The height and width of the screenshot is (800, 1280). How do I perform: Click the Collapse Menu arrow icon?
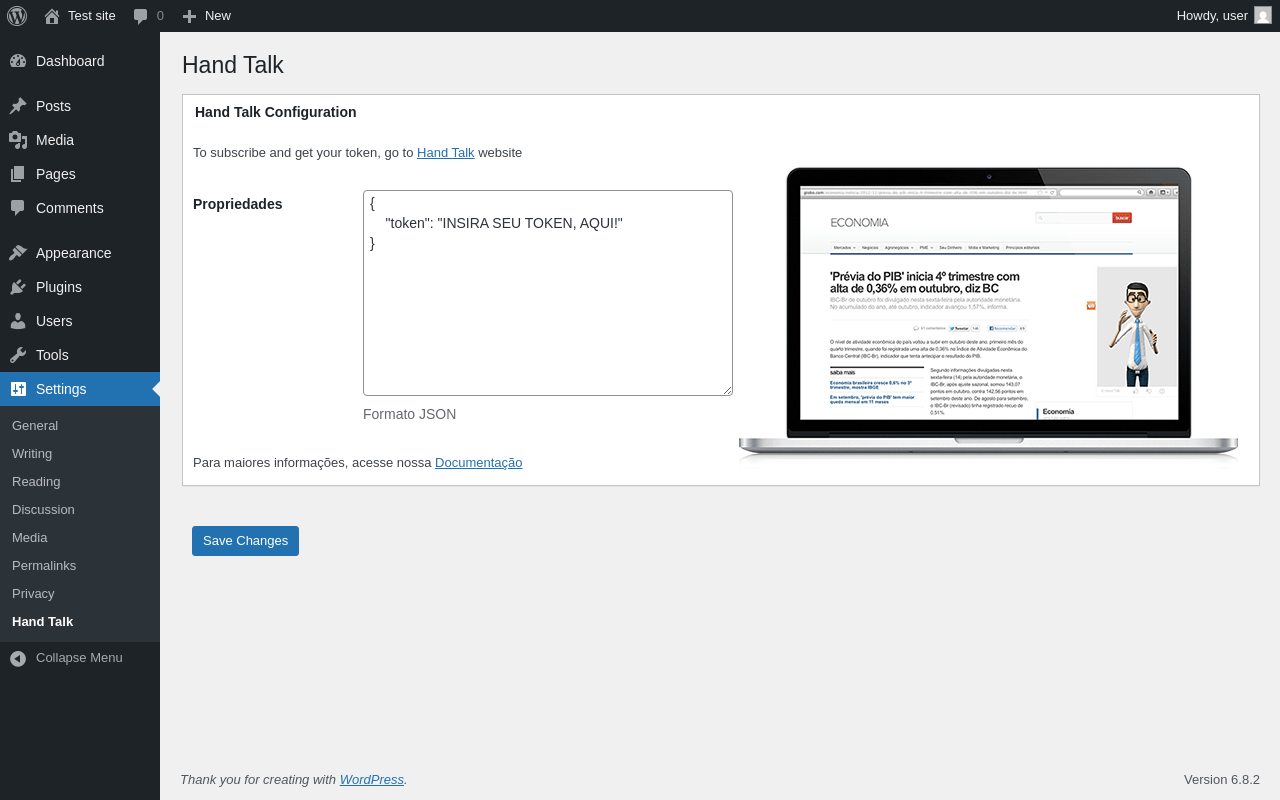point(18,658)
